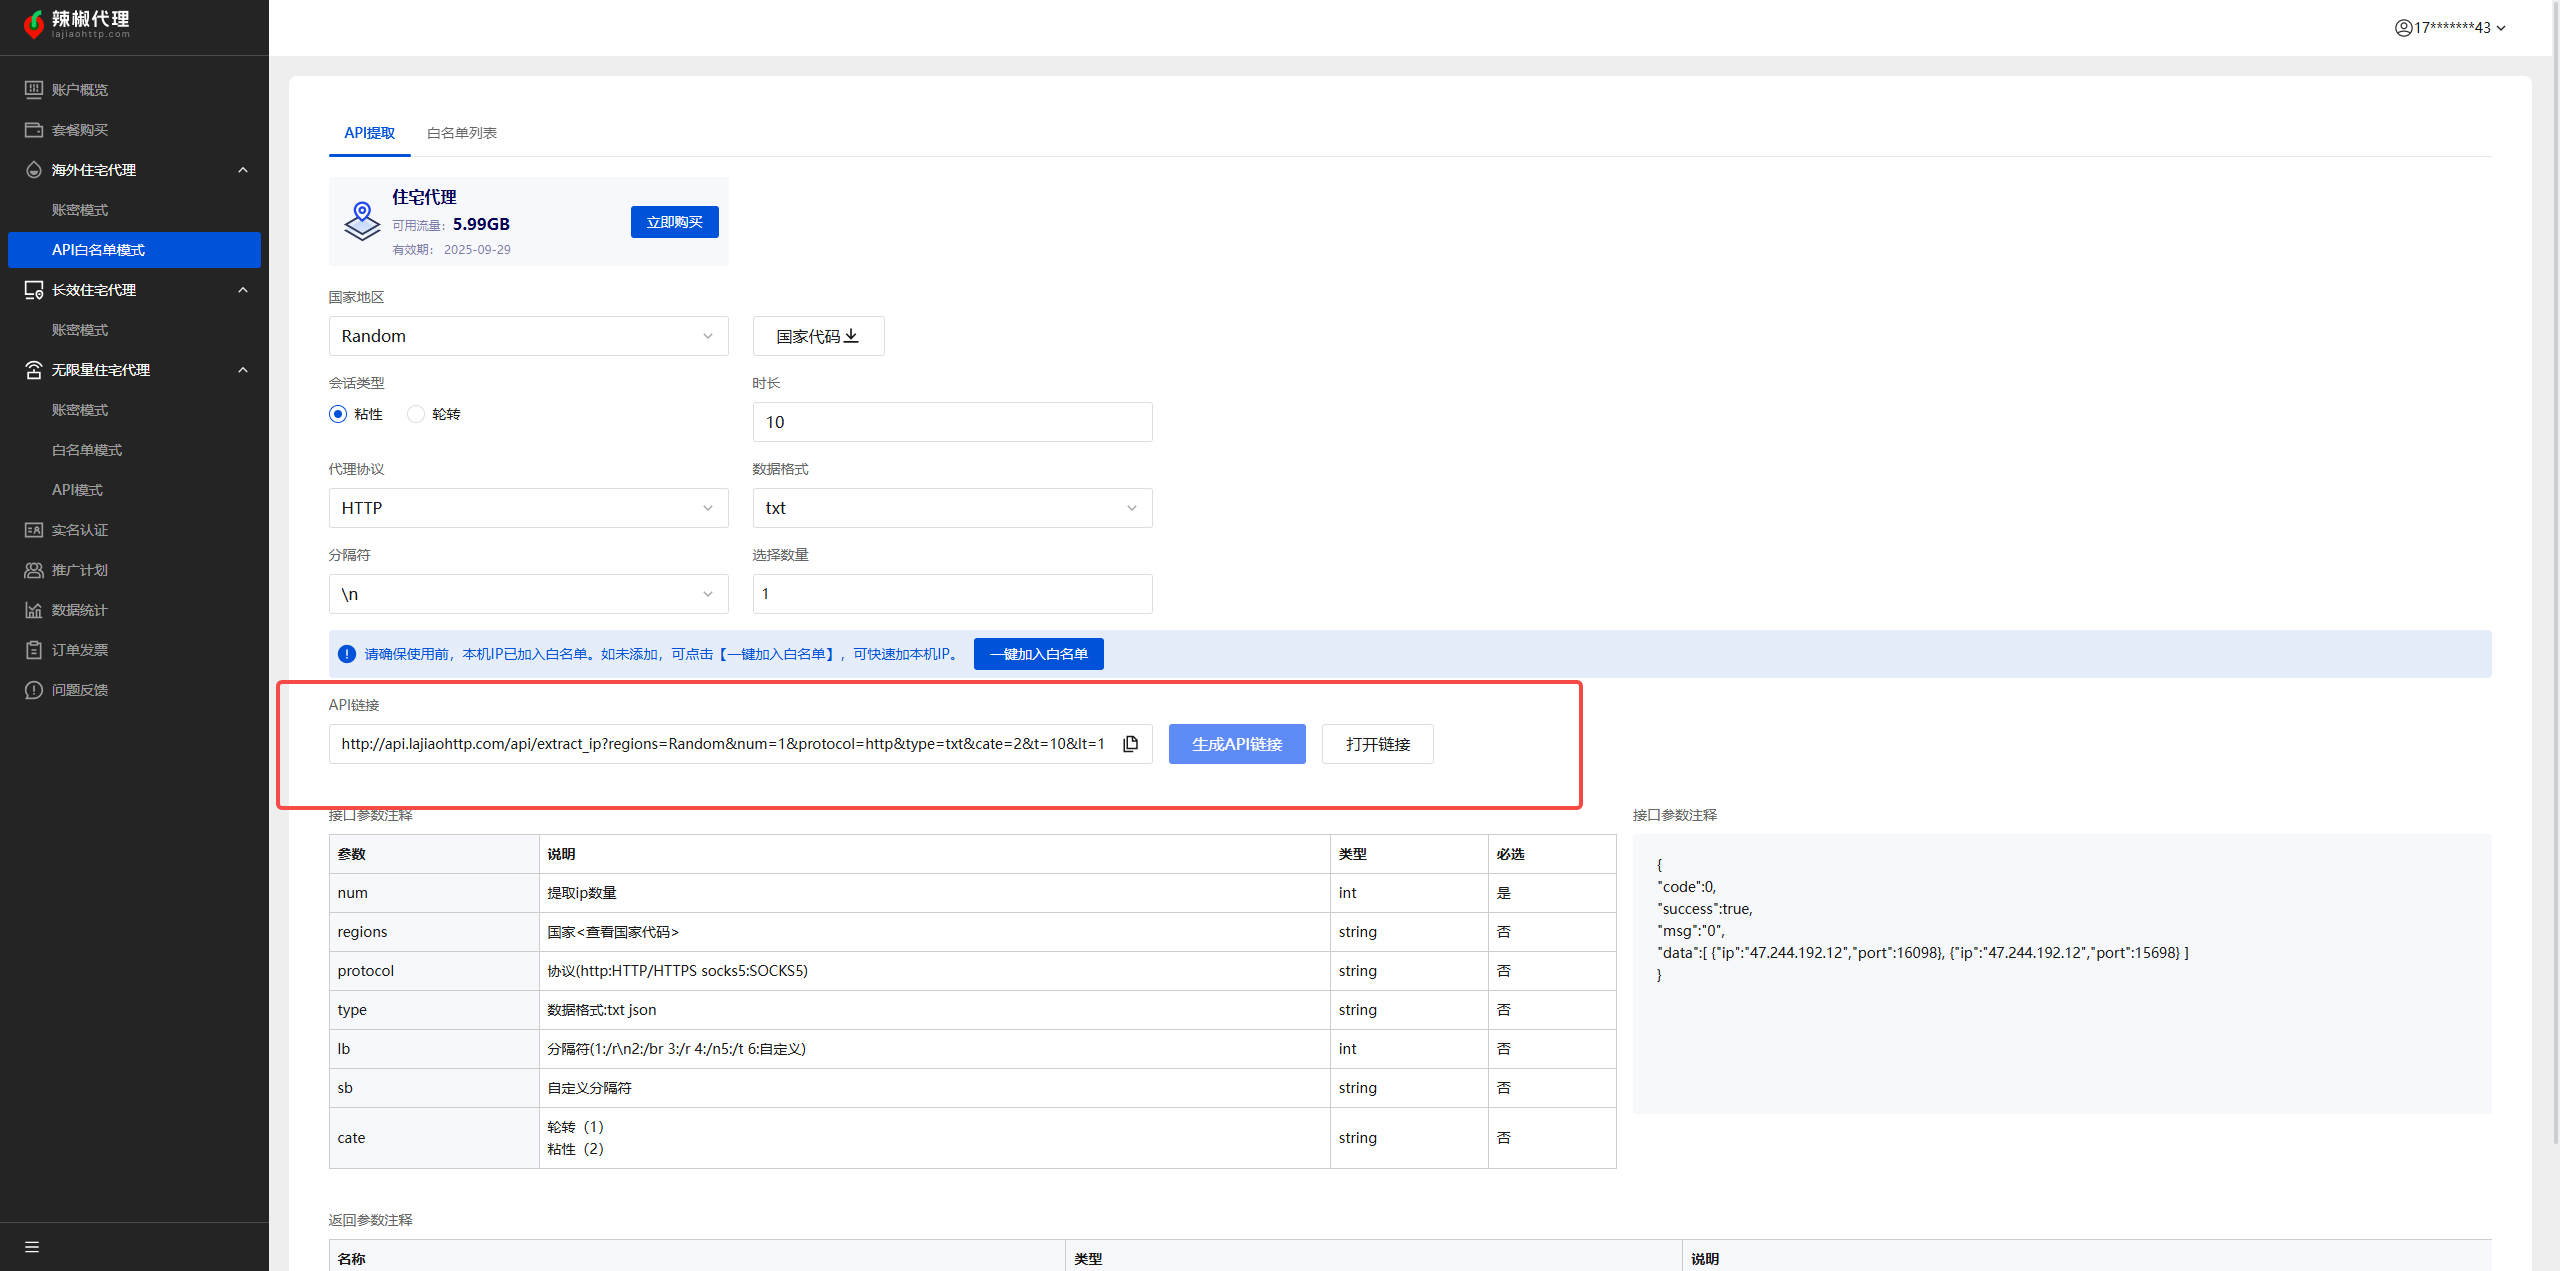Click the 生成API链接 button
This screenshot has height=1271, width=2560.
1236,744
